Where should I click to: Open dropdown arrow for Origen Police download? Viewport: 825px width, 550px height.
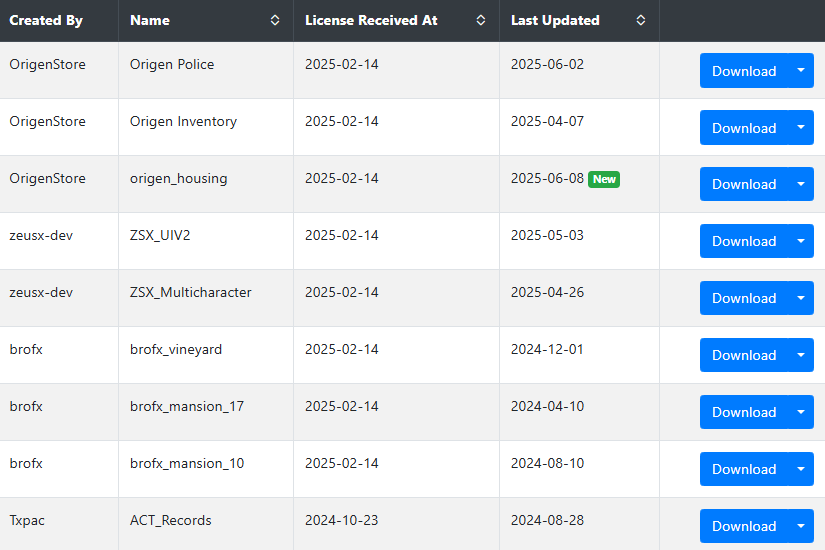point(801,71)
